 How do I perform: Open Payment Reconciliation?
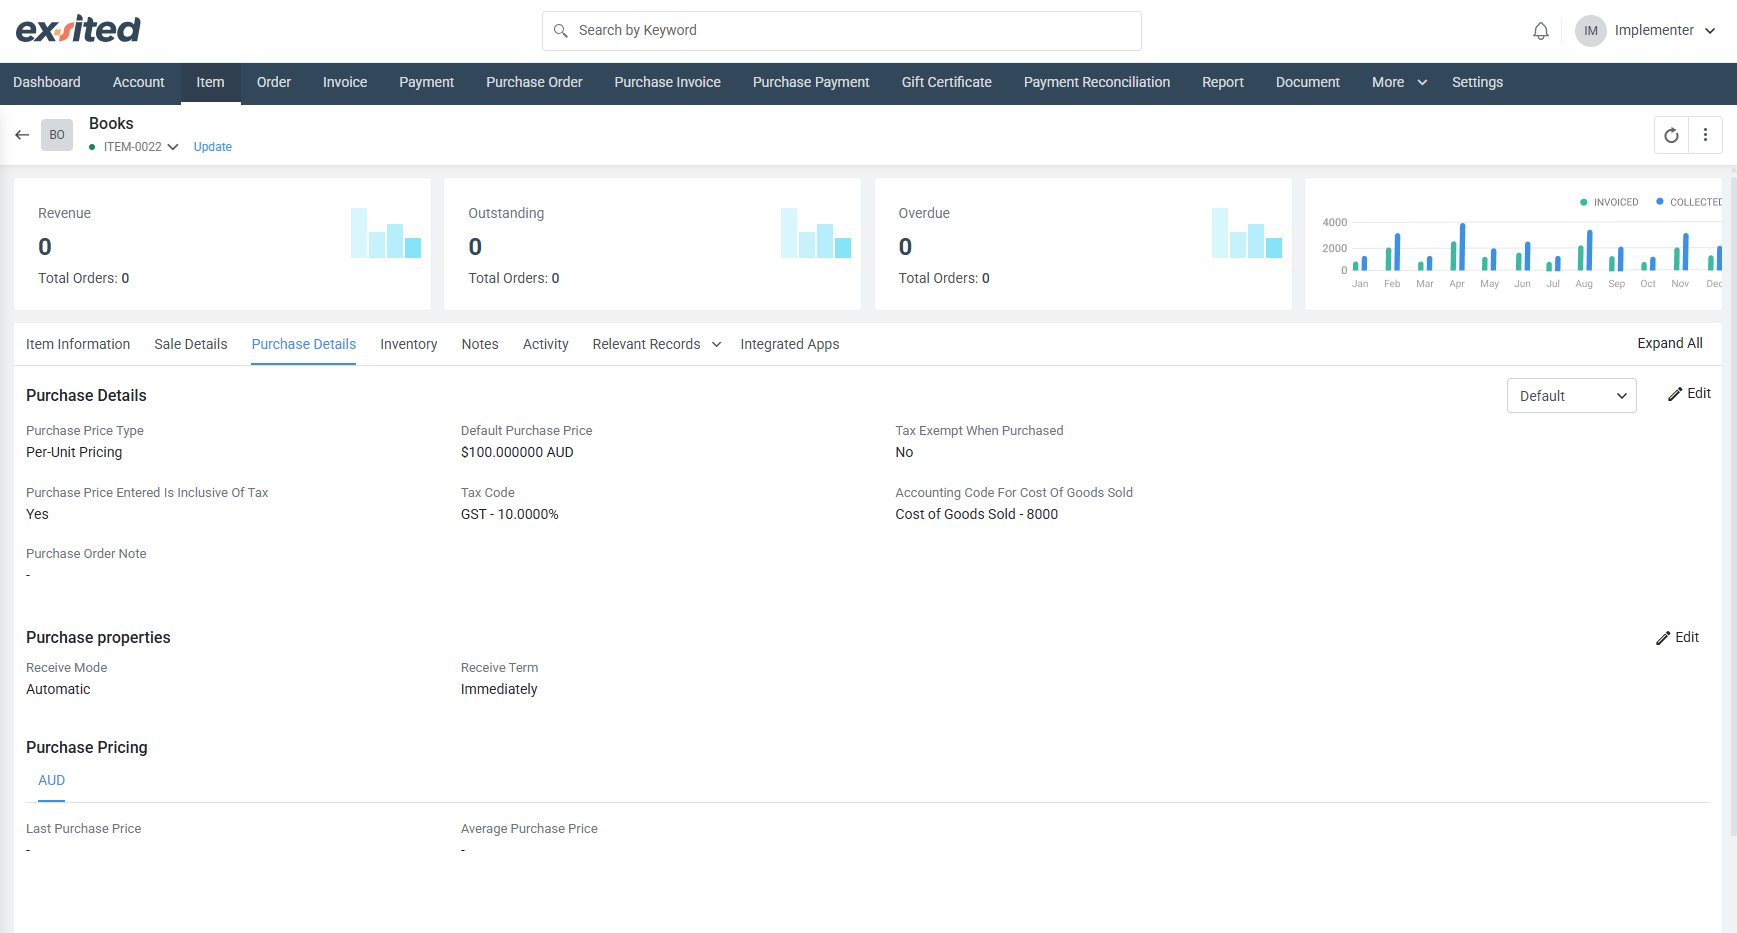tap(1097, 82)
